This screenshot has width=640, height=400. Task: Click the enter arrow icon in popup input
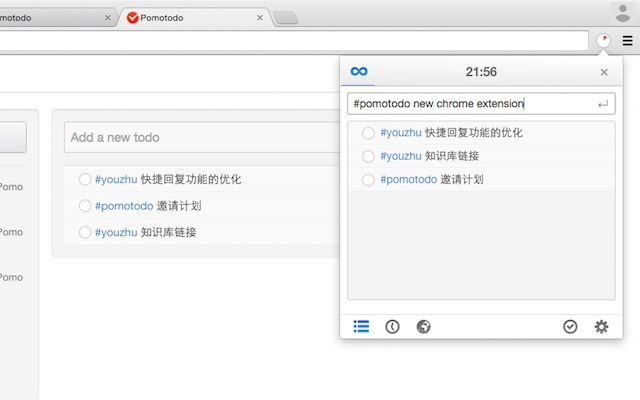pyautogui.click(x=603, y=104)
